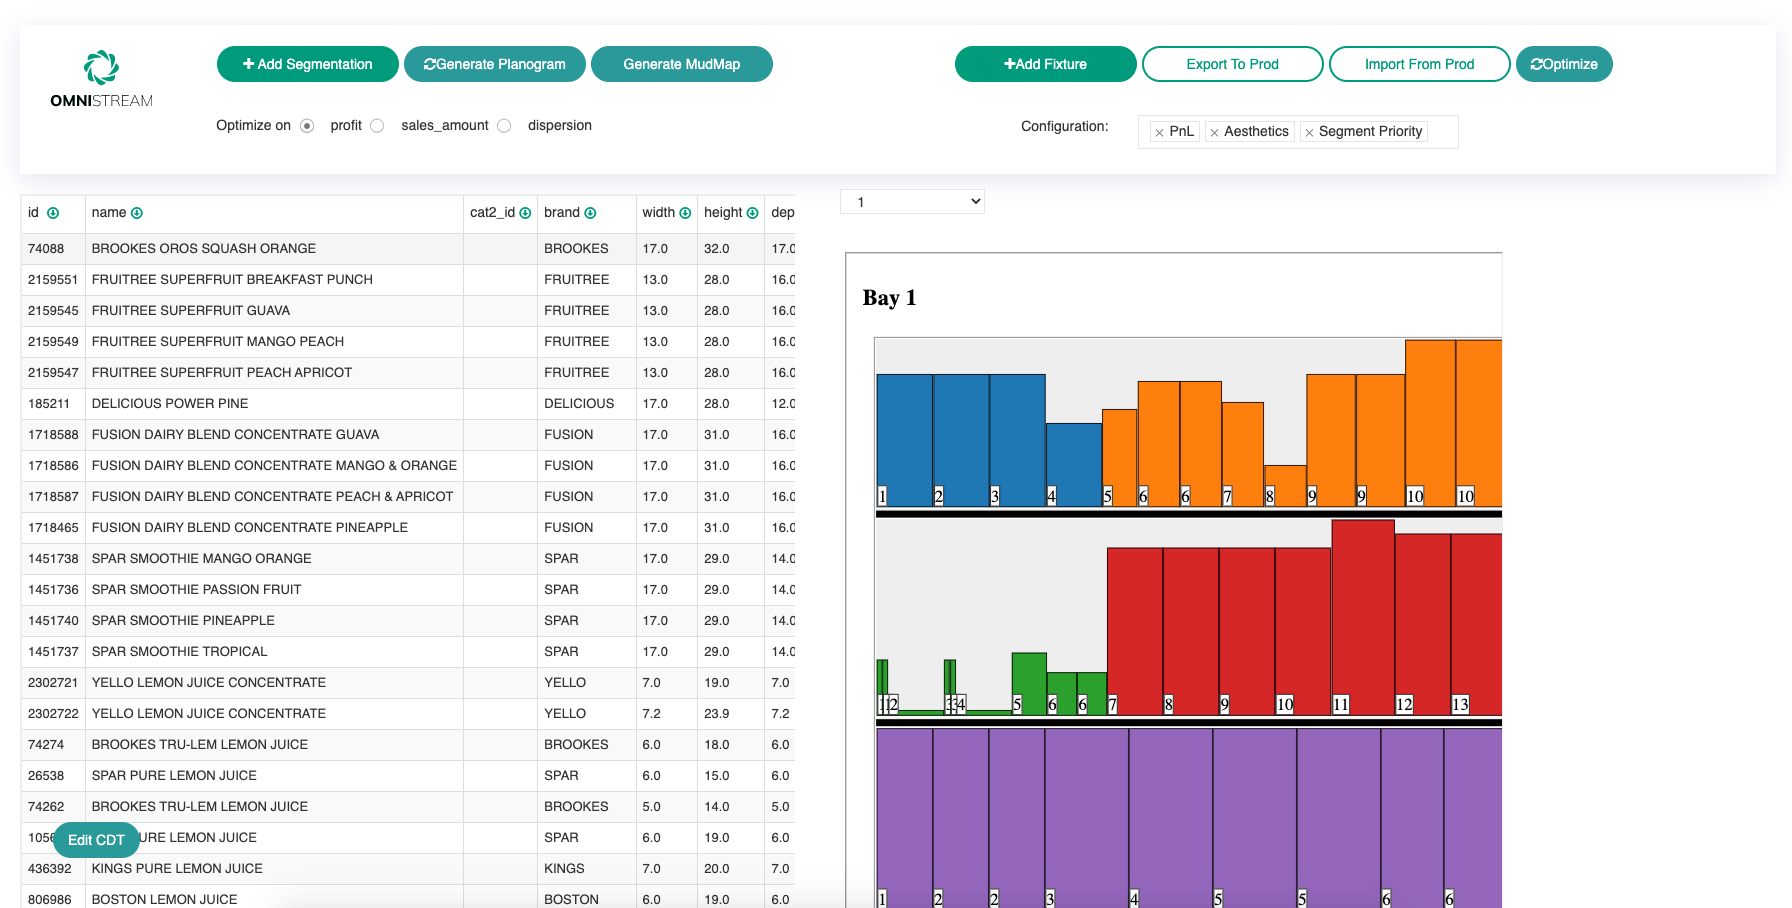The image size is (1792, 908).
Task: Select green product block labeled 5
Action: click(x=1029, y=684)
